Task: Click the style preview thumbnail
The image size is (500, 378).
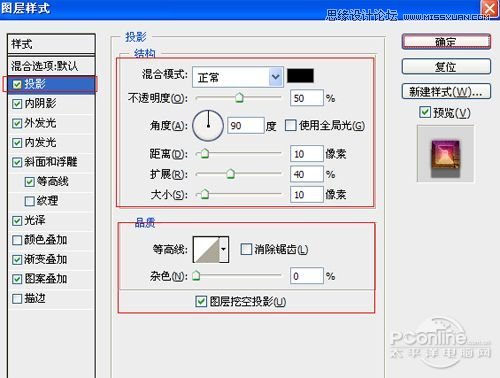Action: pos(445,154)
